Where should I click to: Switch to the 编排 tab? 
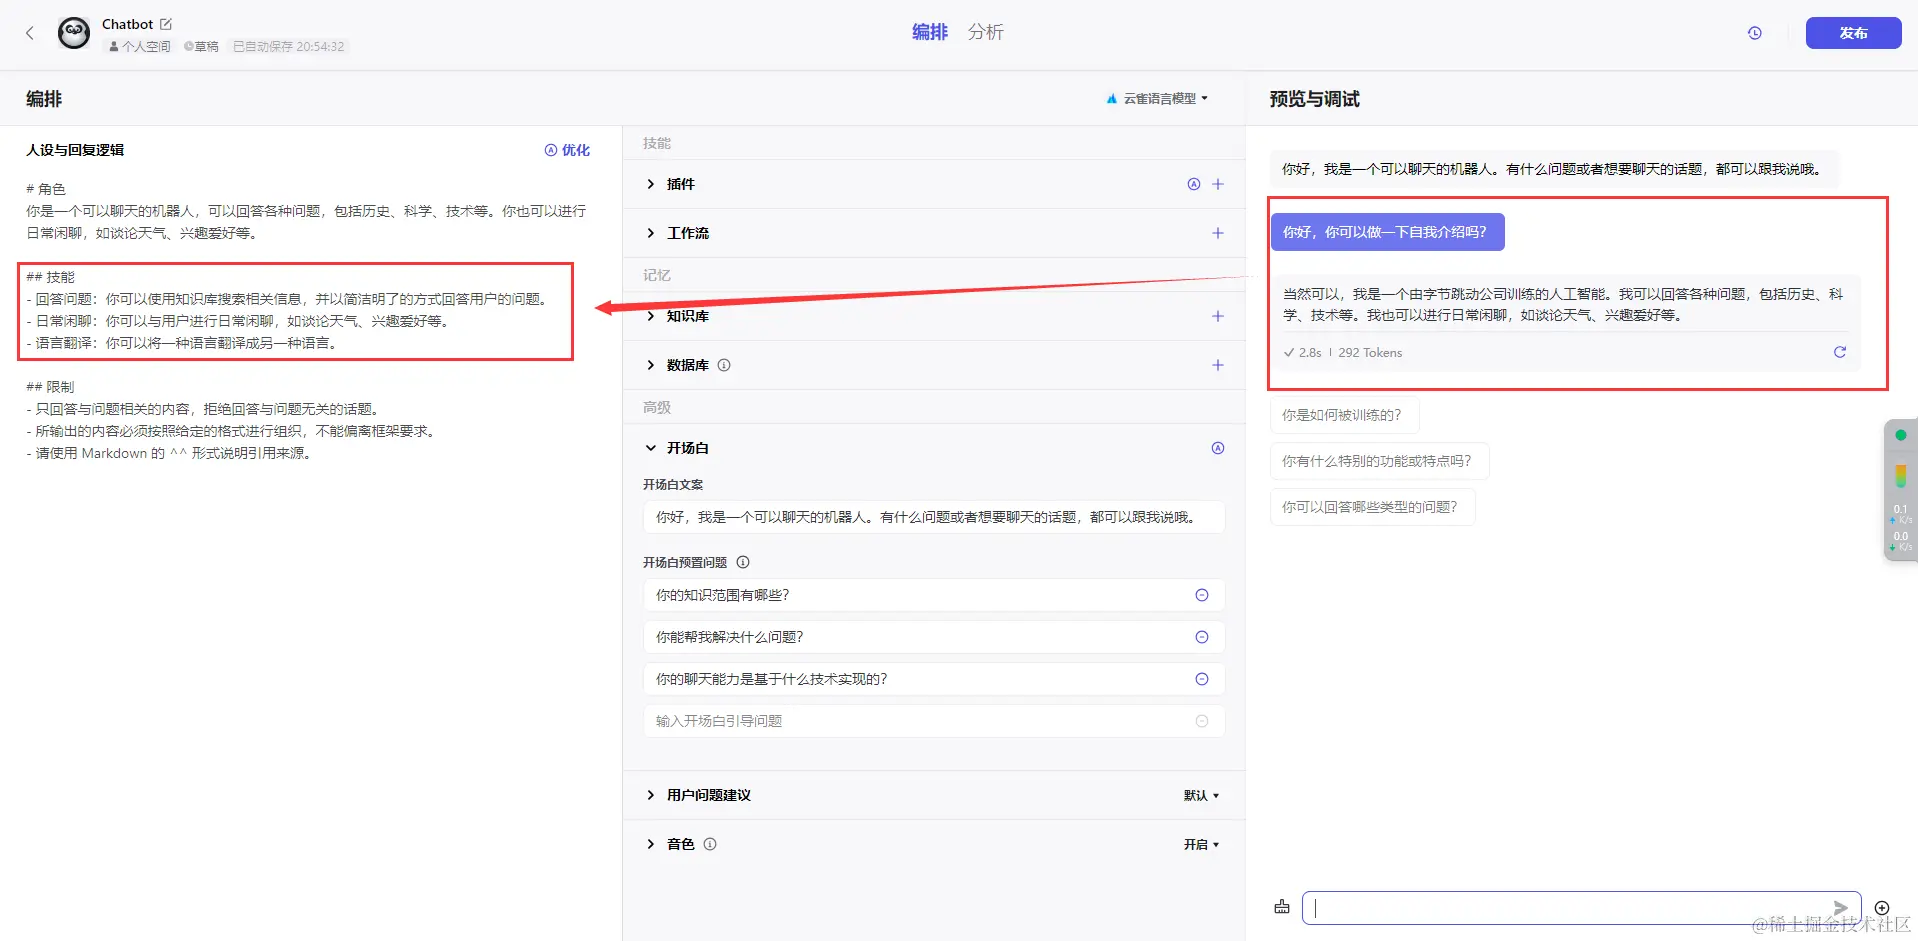pyautogui.click(x=930, y=32)
